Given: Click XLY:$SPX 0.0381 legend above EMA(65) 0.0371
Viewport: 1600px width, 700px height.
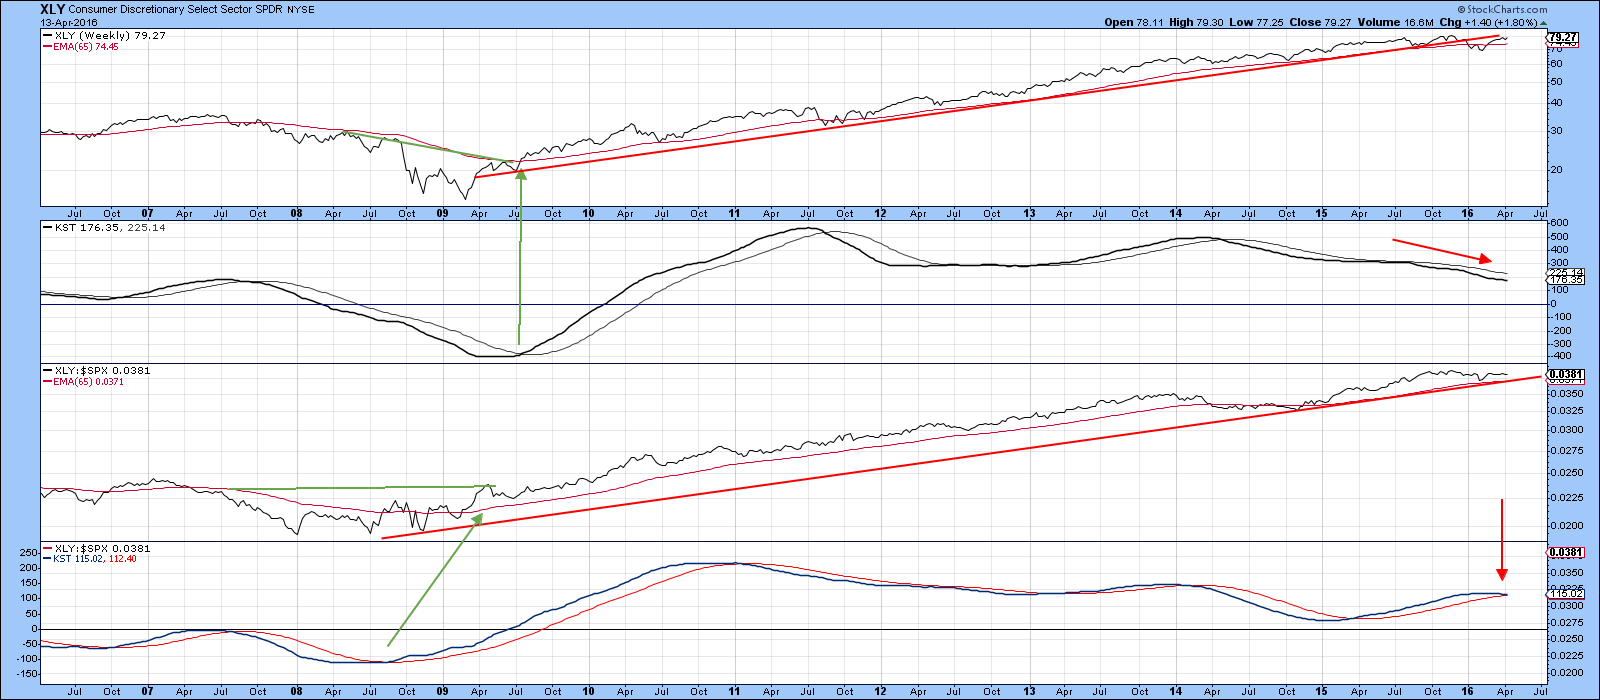Looking at the screenshot, I should pos(97,371).
